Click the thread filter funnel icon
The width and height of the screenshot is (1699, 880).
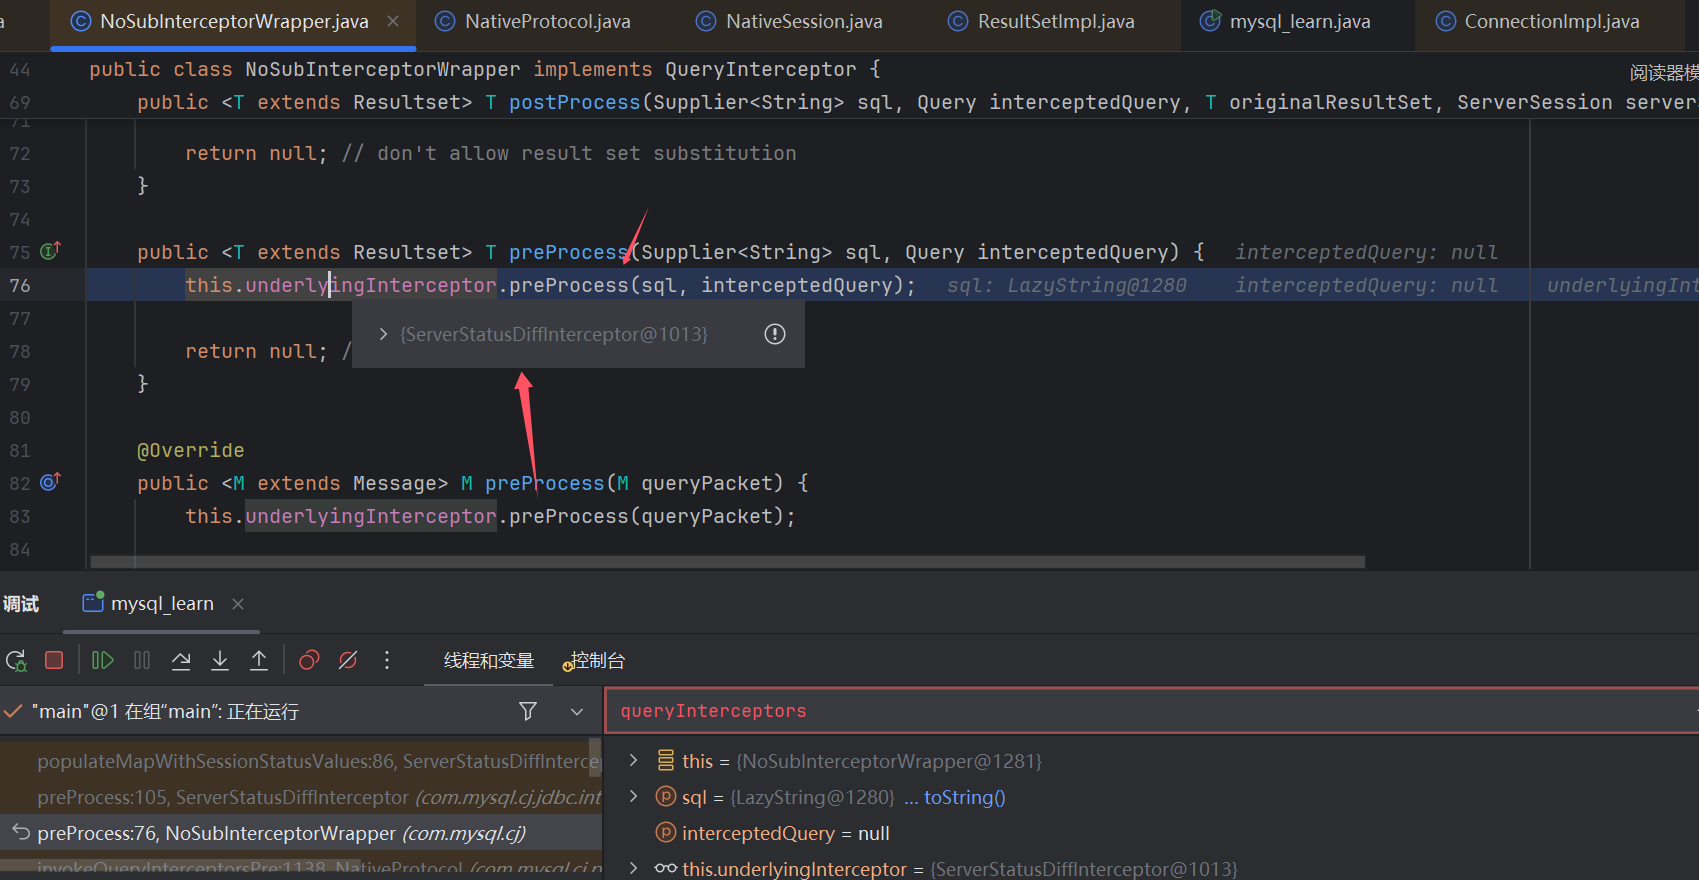(528, 711)
